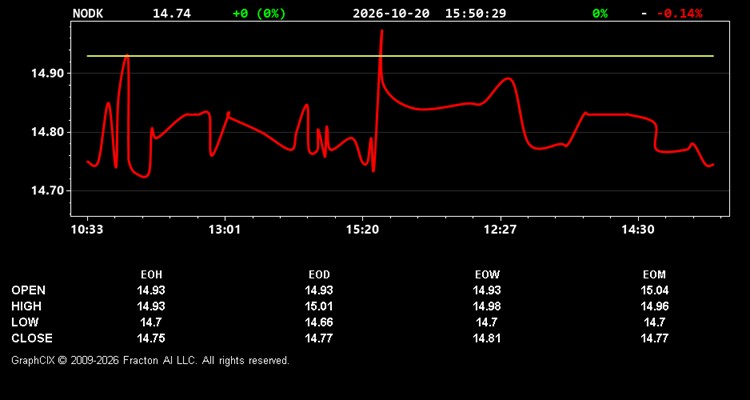Click the EOH high value 14.93

[151, 306]
